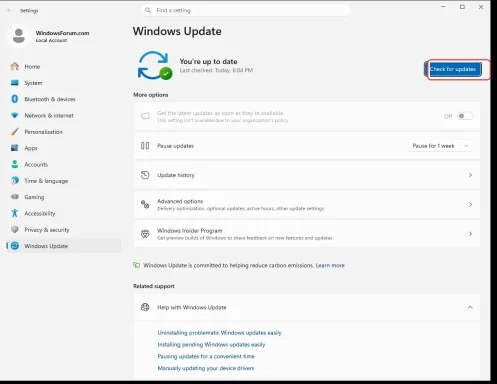Click the Privacy & security shield icon
Screen dimensions: 497x384
[15, 229]
